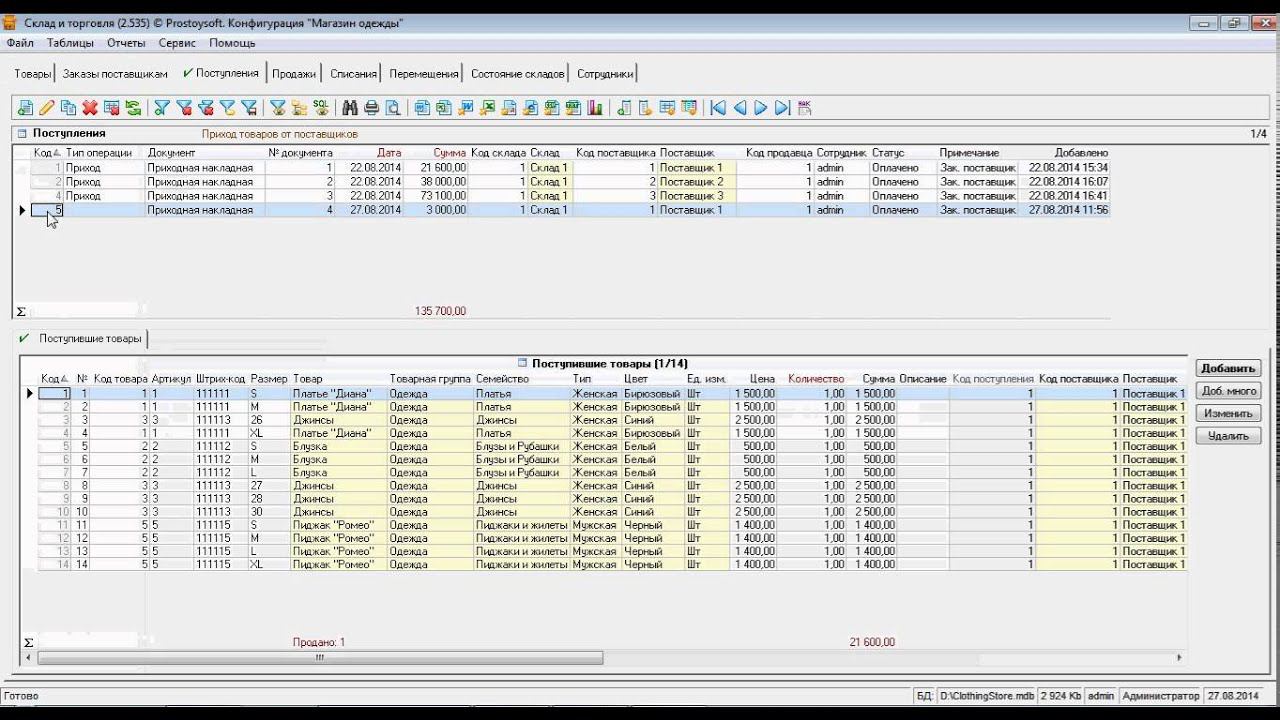Image resolution: width=1280 pixels, height=720 pixels.
Task: Click the Продано: 1 footer text
Action: click(x=319, y=642)
